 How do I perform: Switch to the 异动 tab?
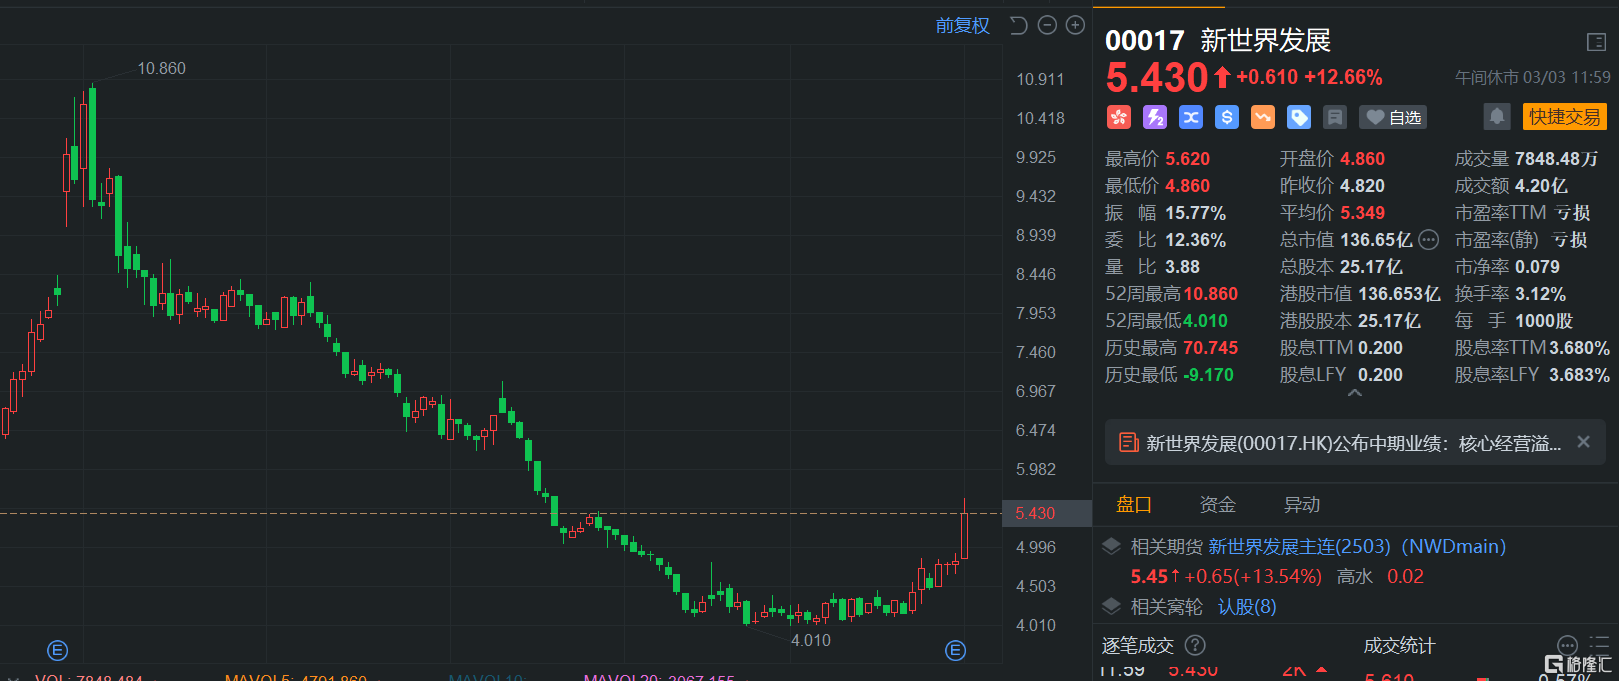tap(1302, 504)
